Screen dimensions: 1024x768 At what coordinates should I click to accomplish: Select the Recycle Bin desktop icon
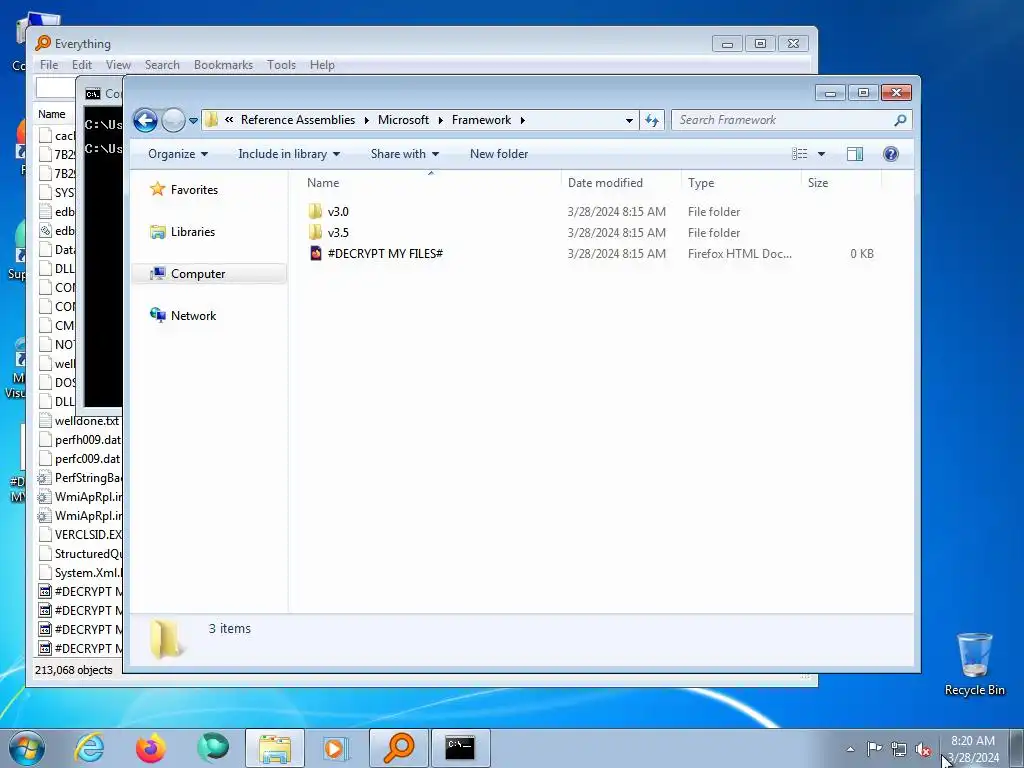coord(974,664)
